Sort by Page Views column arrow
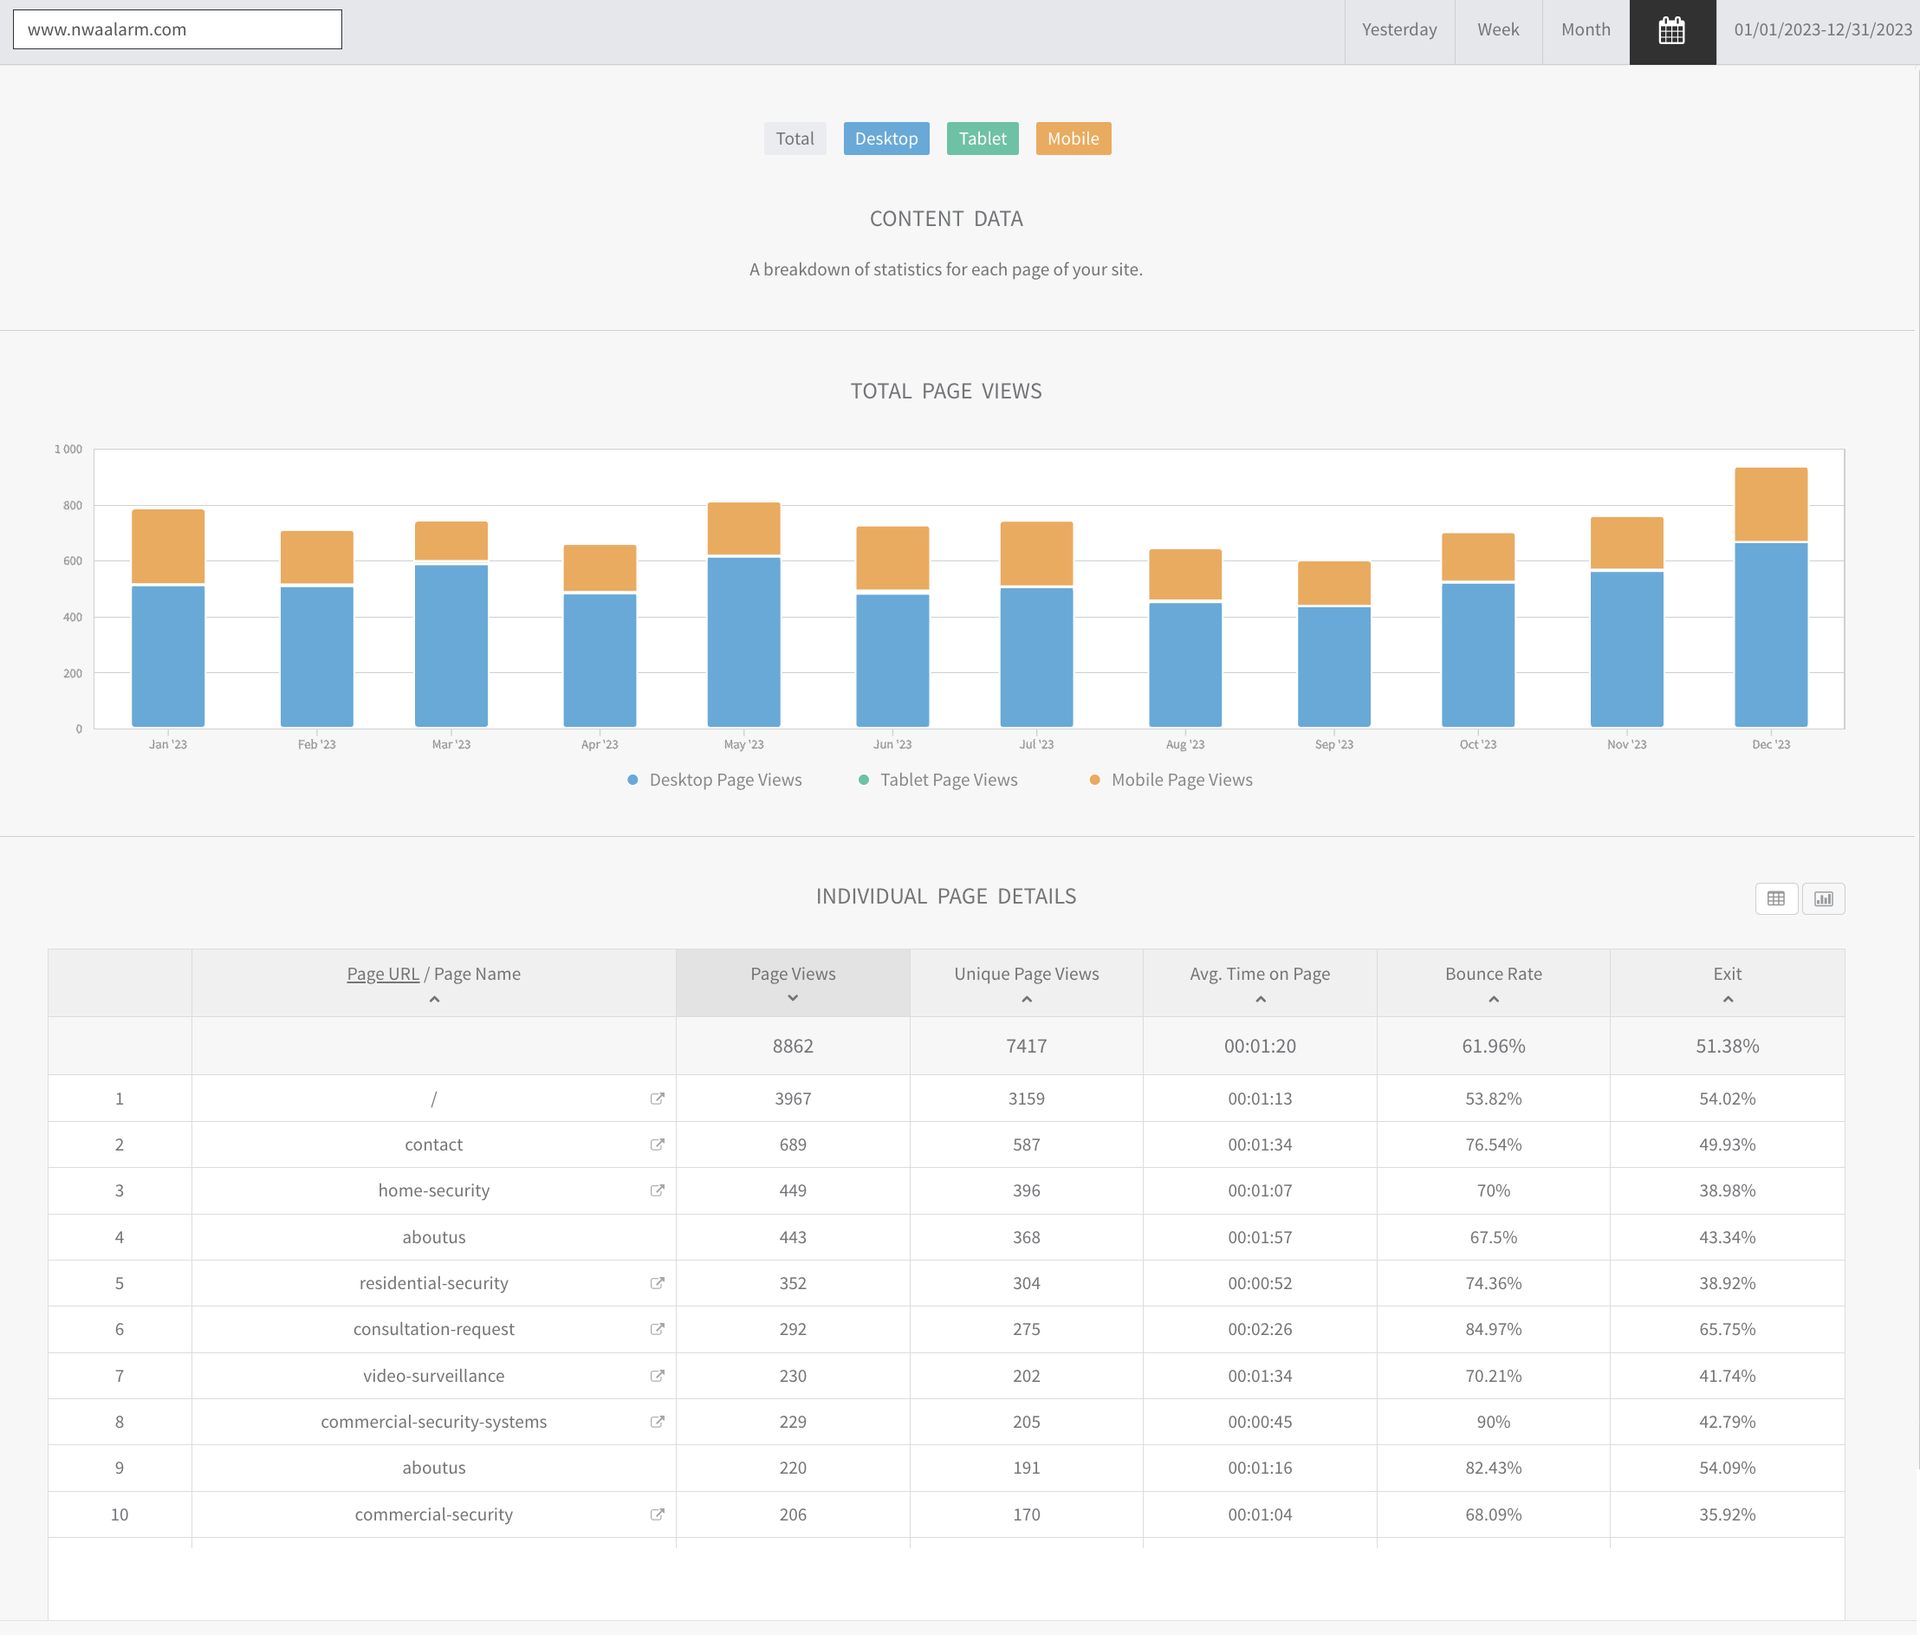The width and height of the screenshot is (1920, 1646). pos(793,998)
